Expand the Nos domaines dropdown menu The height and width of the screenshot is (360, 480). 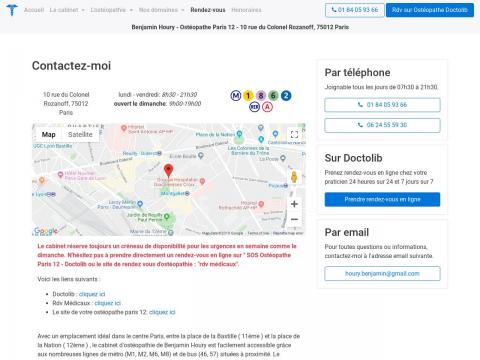[161, 10]
